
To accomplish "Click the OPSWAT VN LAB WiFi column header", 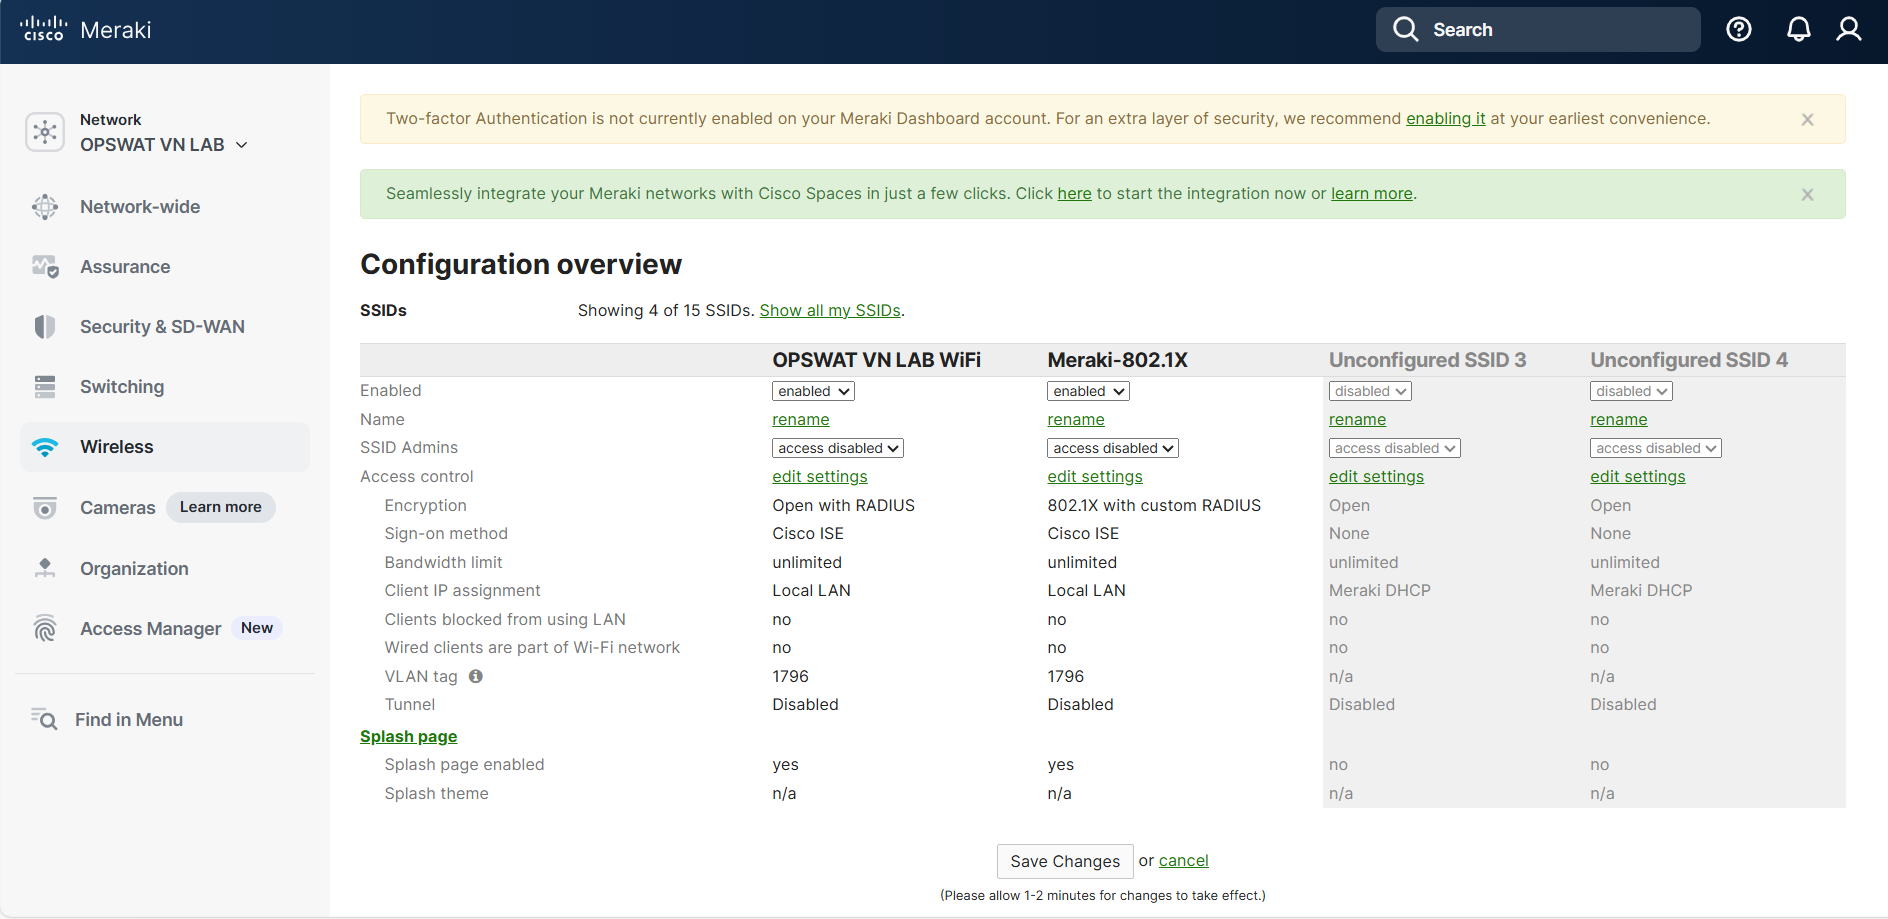I will point(876,360).
